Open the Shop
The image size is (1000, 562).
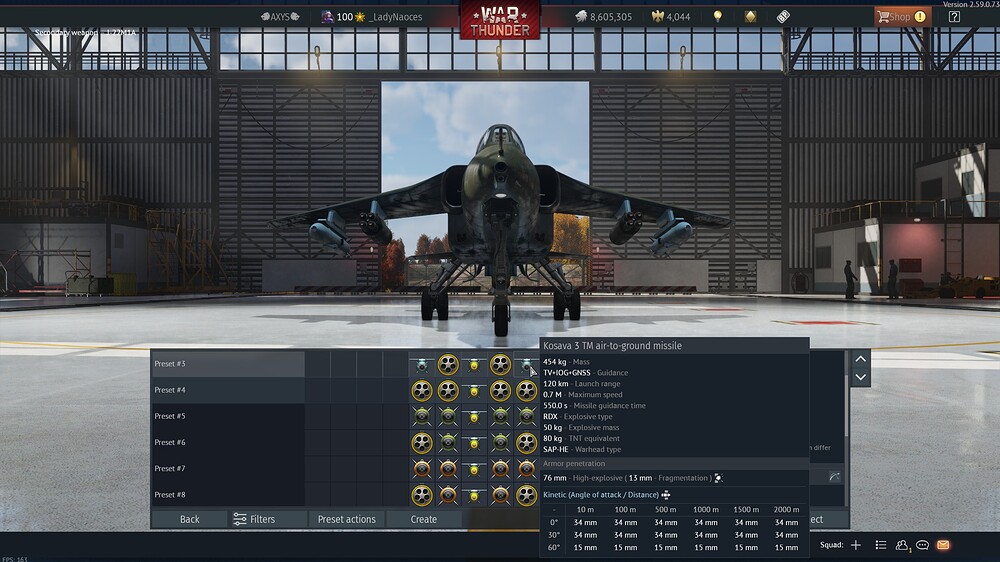902,17
